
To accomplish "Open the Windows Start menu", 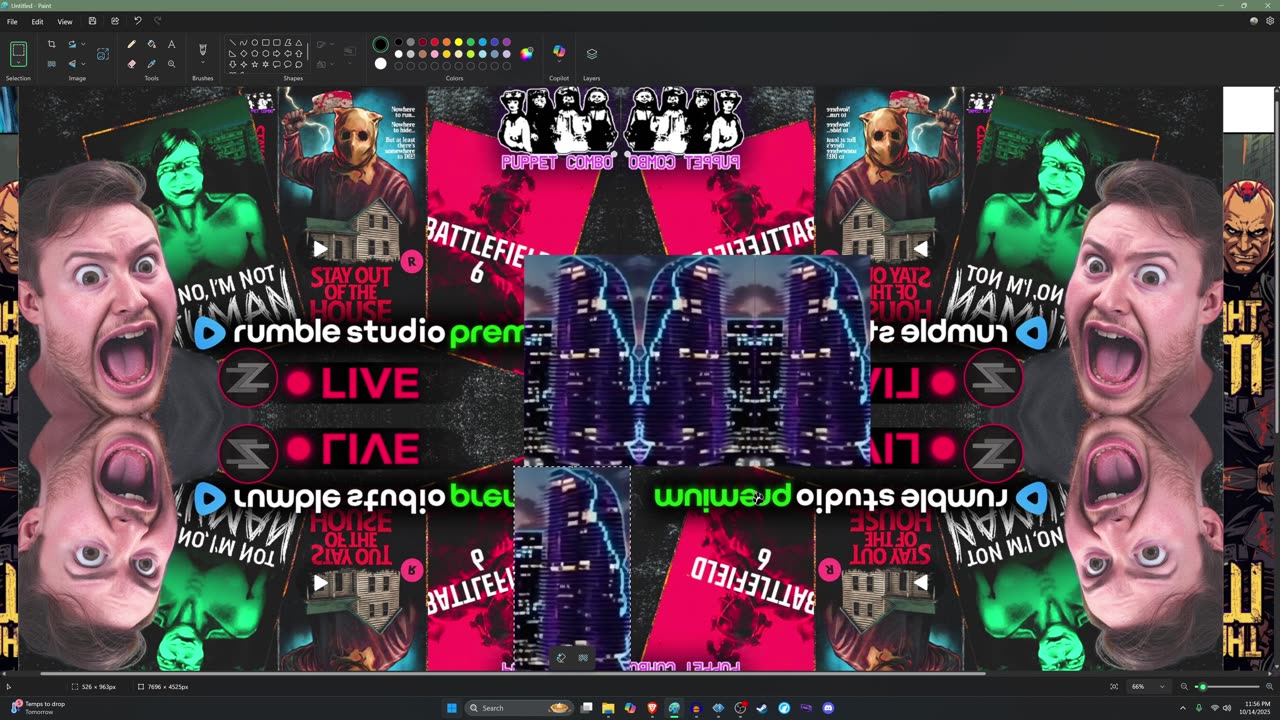I will pyautogui.click(x=452, y=708).
